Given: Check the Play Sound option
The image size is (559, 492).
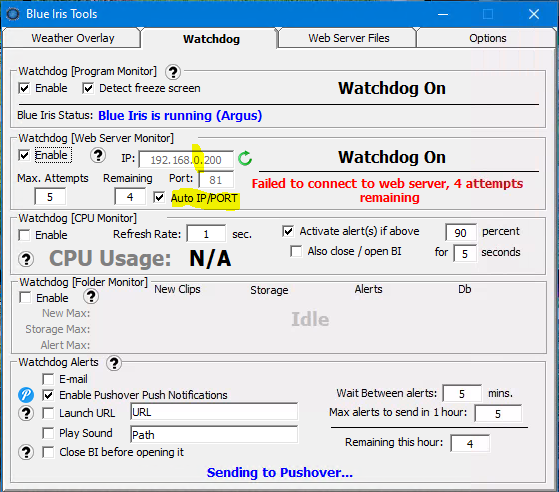Looking at the screenshot, I should pos(48,433).
